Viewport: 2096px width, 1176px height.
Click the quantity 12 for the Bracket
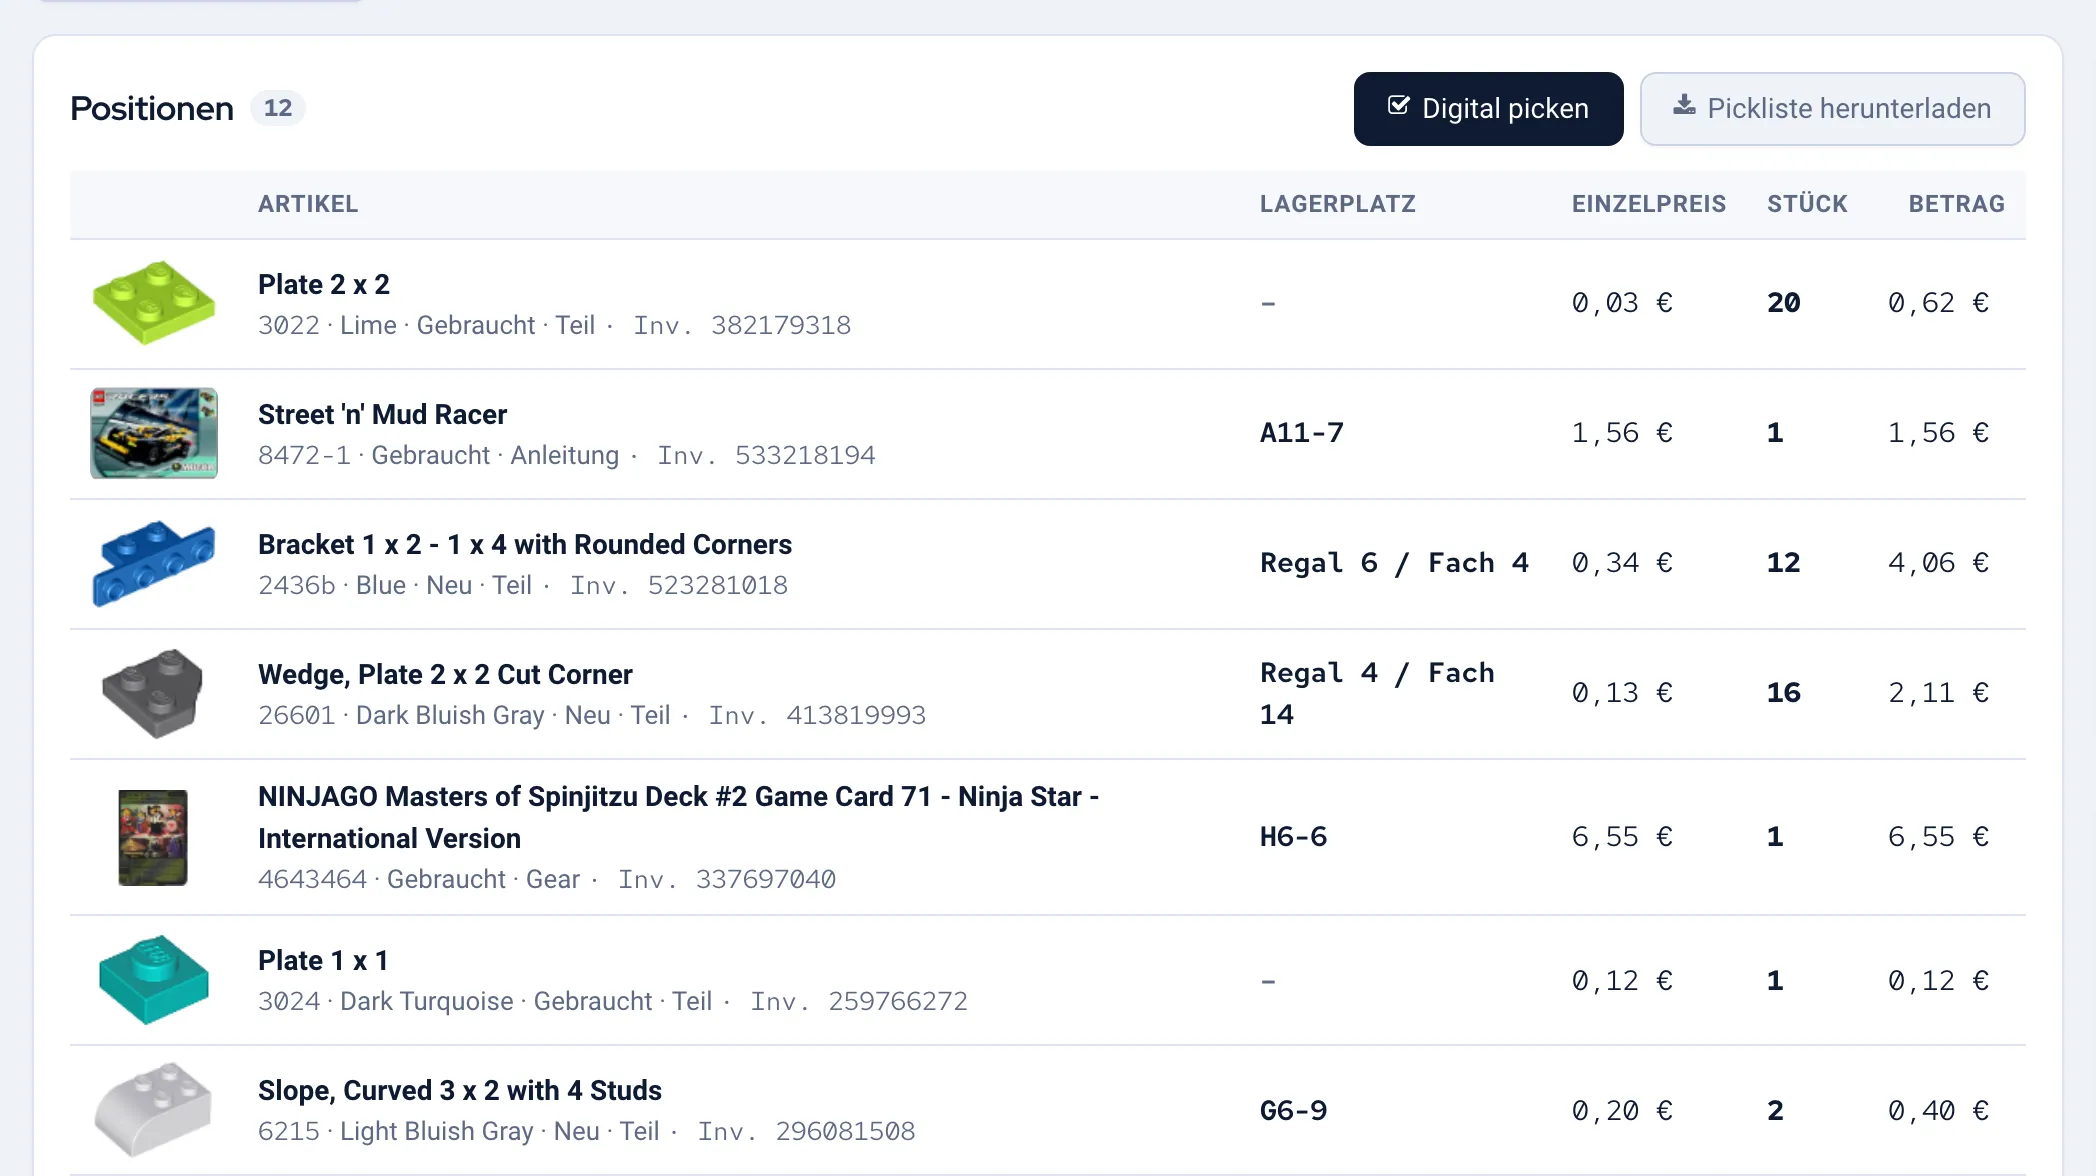tap(1784, 563)
